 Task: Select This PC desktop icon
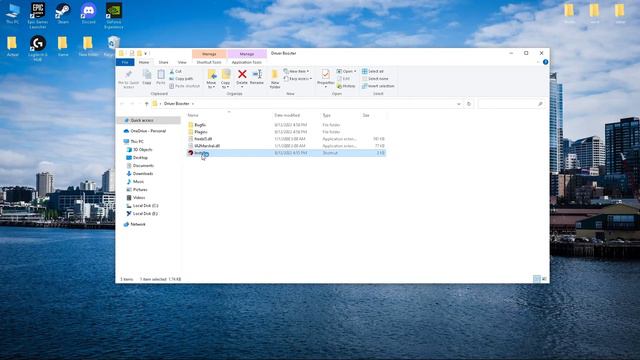coord(13,13)
